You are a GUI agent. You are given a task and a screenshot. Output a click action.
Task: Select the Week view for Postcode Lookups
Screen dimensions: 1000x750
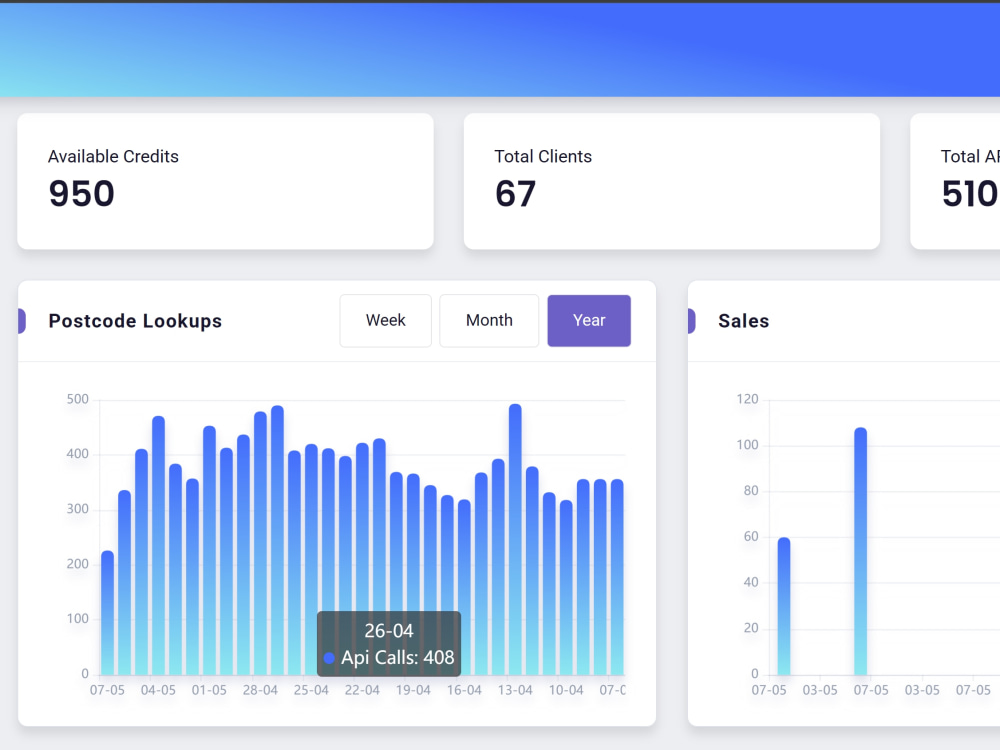[x=385, y=320]
